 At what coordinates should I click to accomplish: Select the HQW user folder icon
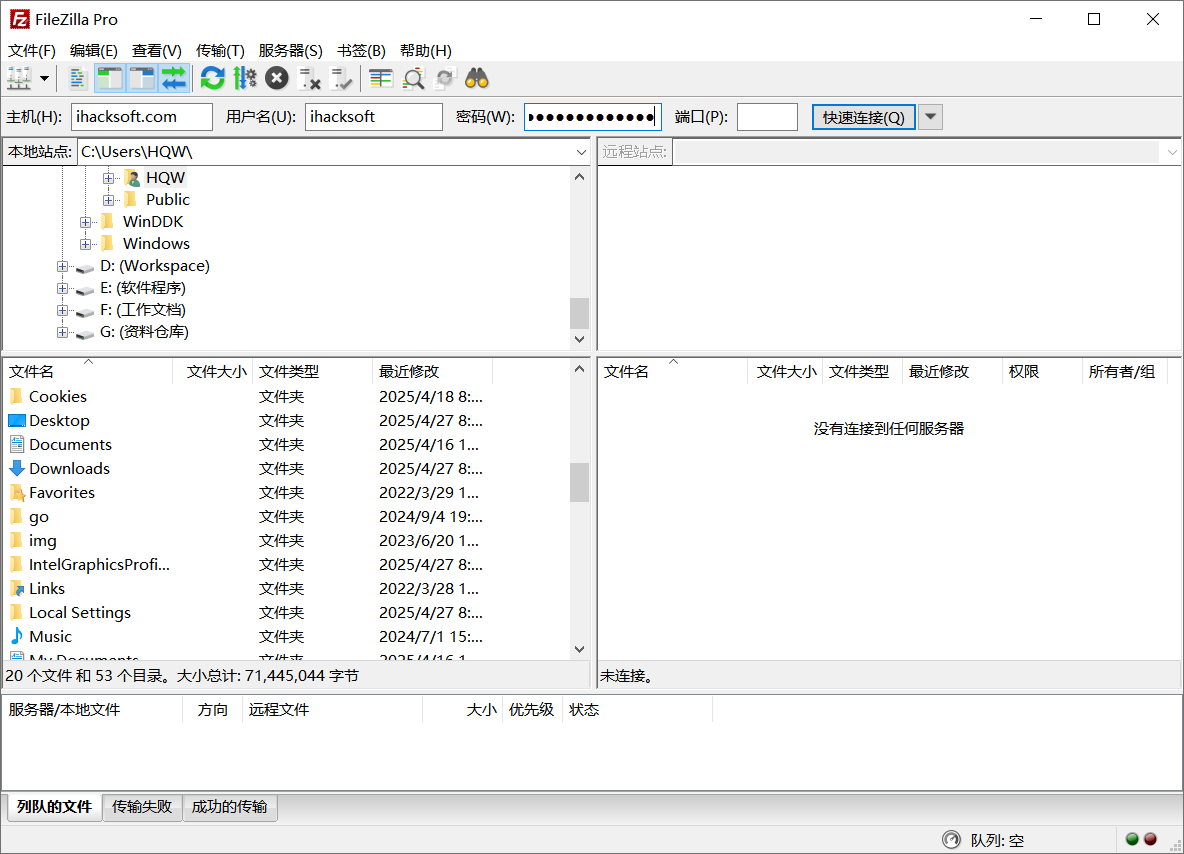[132, 178]
